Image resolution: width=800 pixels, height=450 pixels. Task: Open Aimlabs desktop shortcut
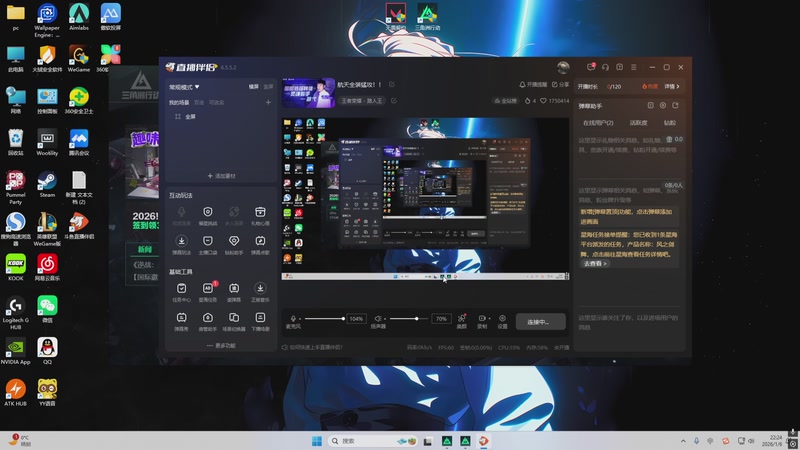[x=79, y=17]
